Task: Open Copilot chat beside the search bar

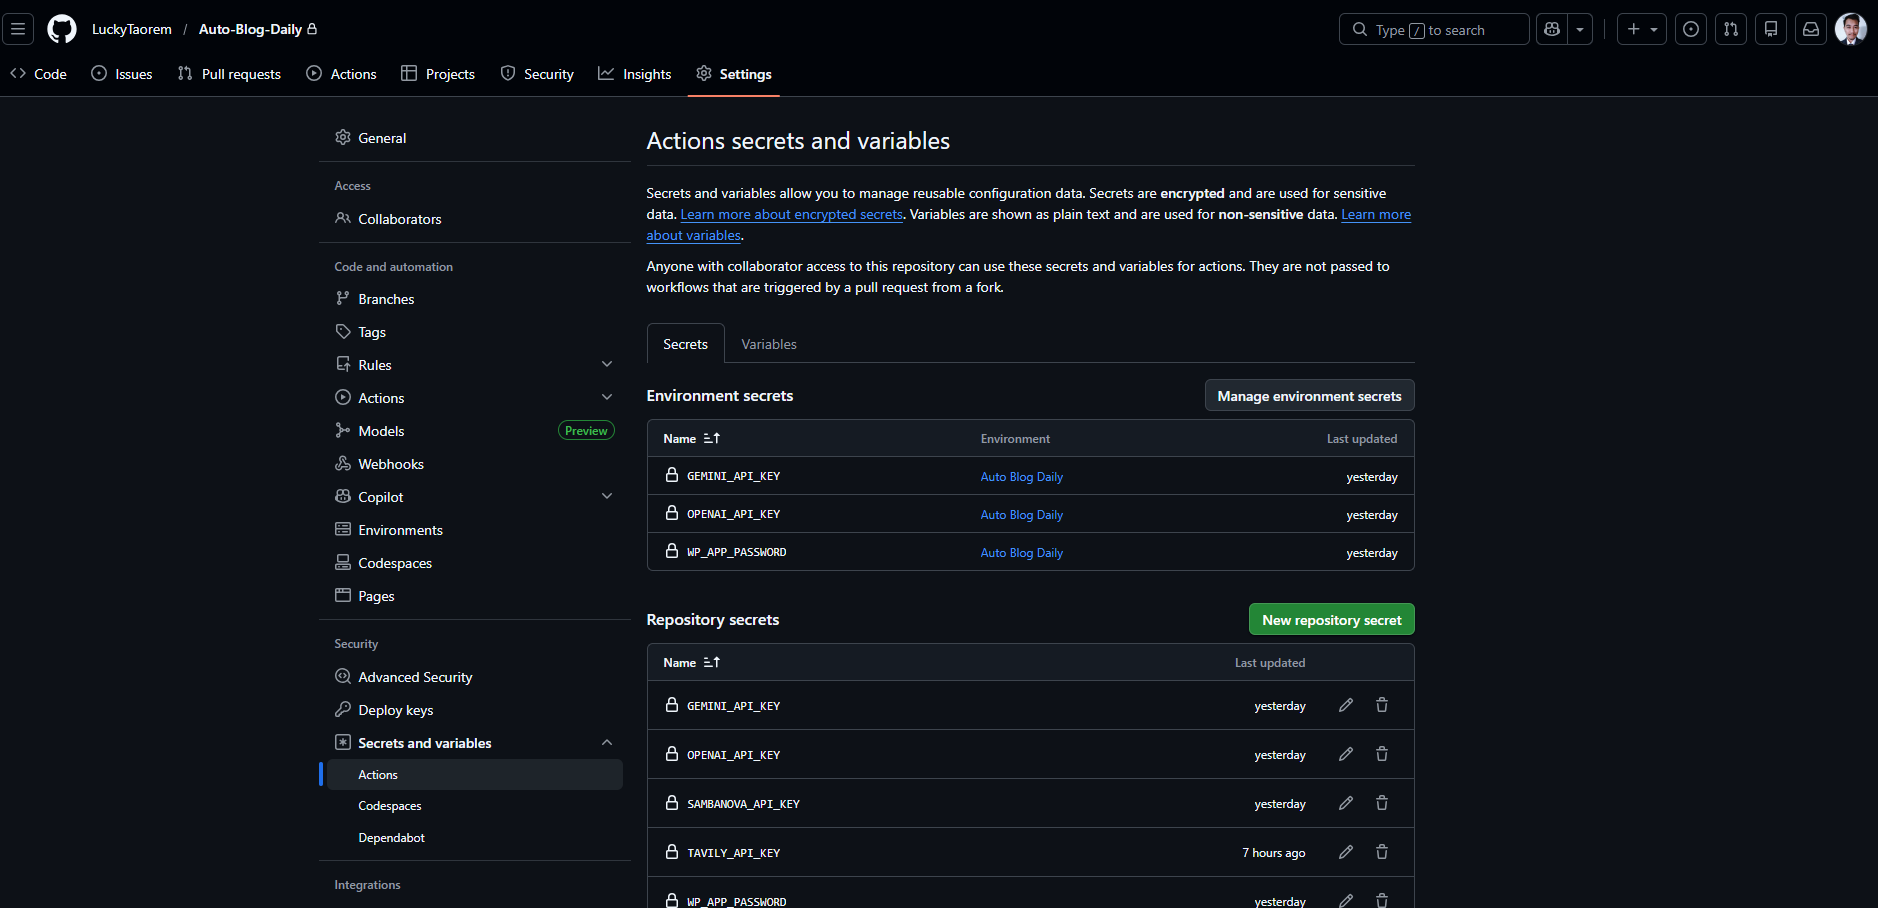Action: click(1551, 29)
